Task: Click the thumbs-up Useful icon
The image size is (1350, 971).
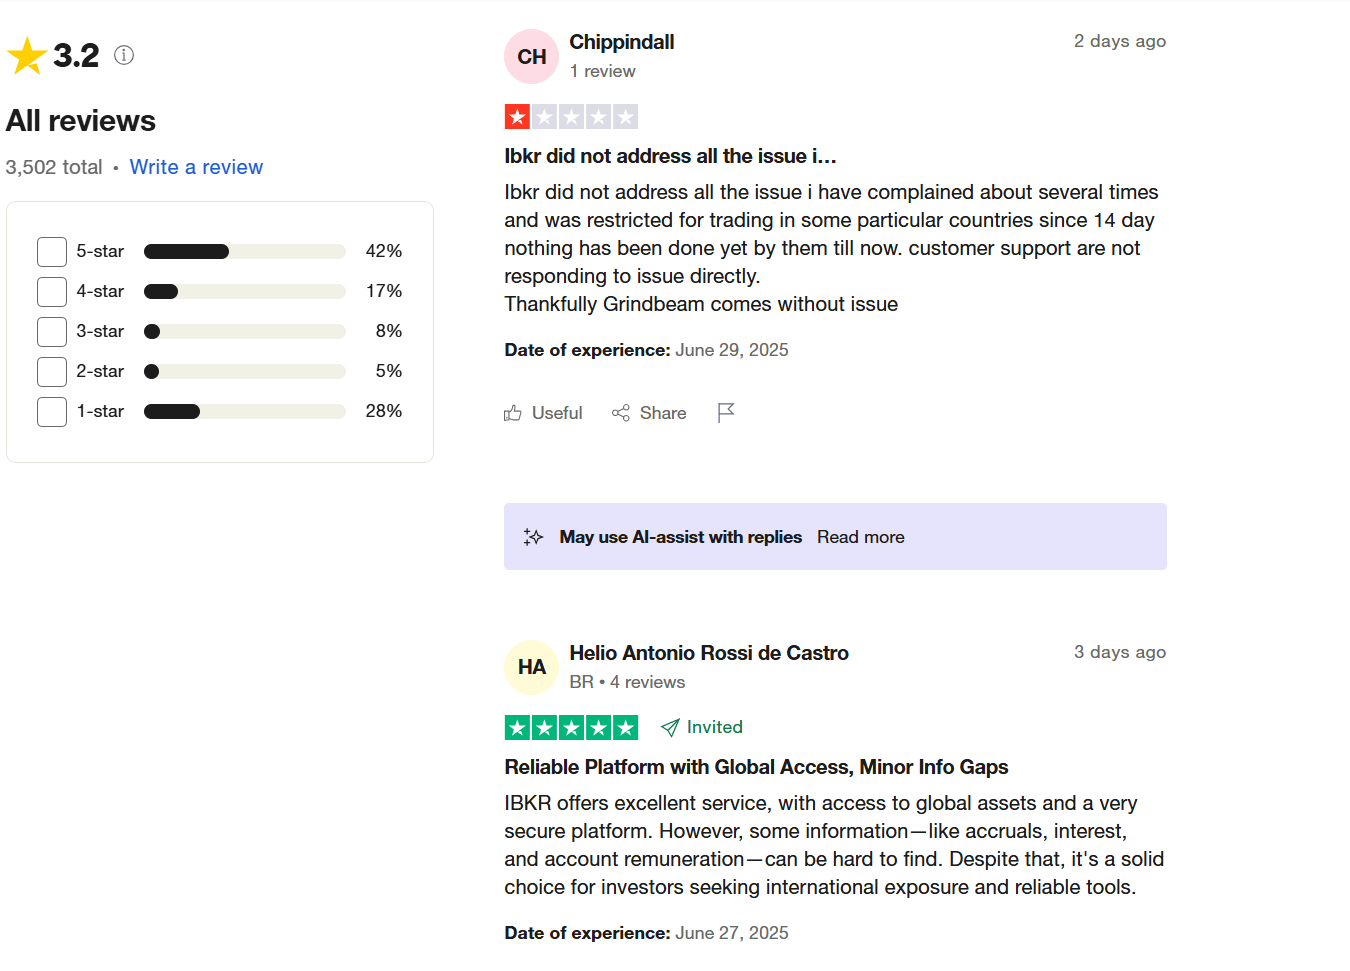Action: [513, 413]
